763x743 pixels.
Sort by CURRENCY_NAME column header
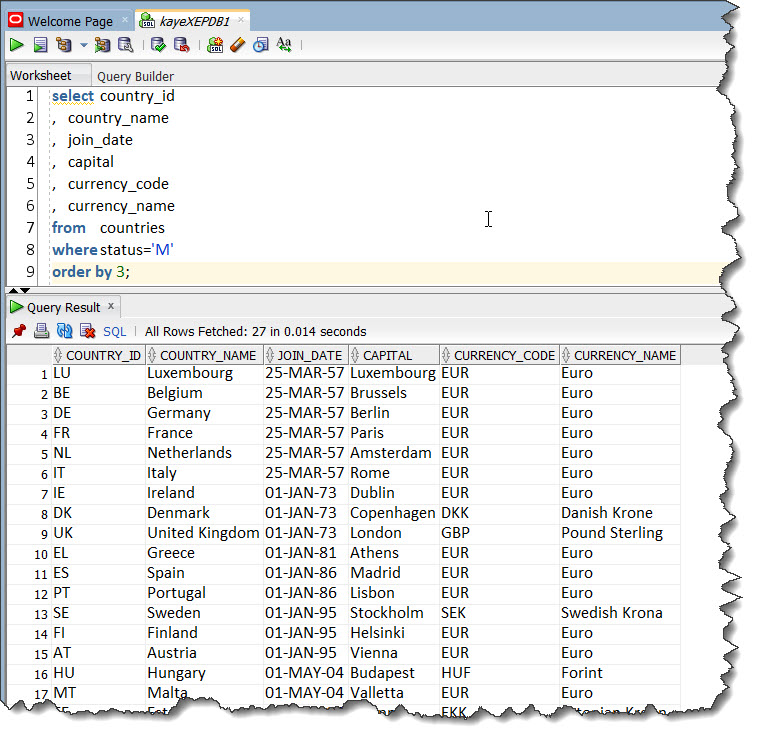tap(620, 355)
